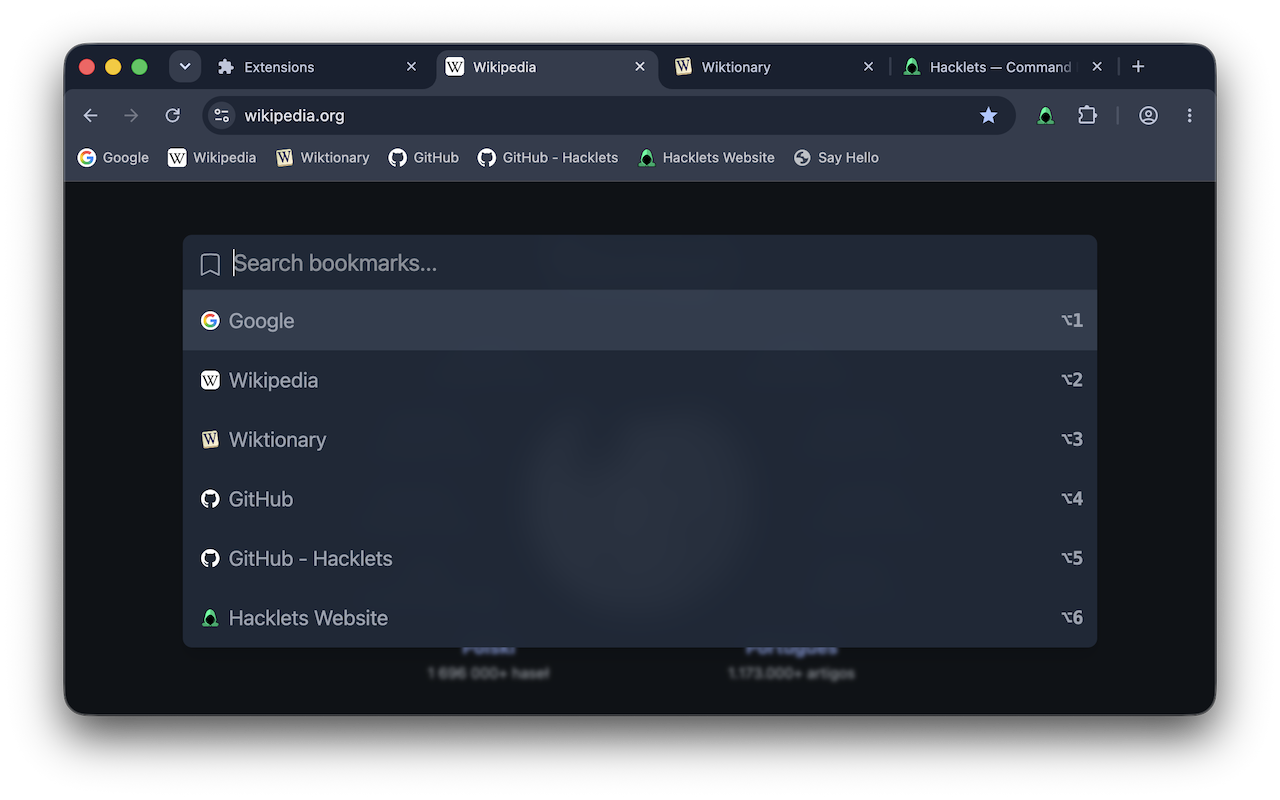Open the tab search dropdown chevron

point(185,67)
